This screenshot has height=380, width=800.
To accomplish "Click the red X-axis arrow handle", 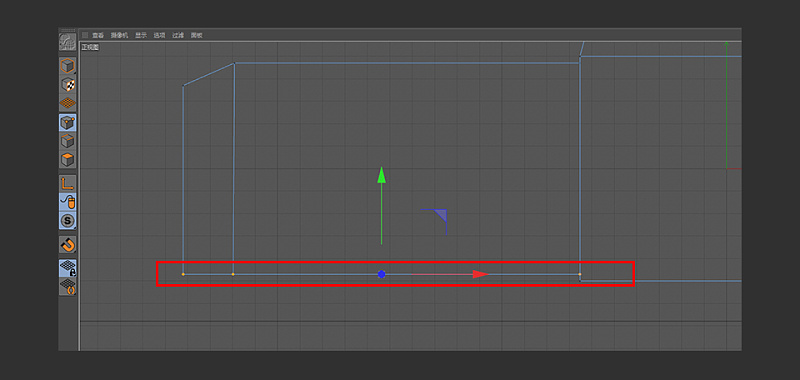I will (481, 274).
